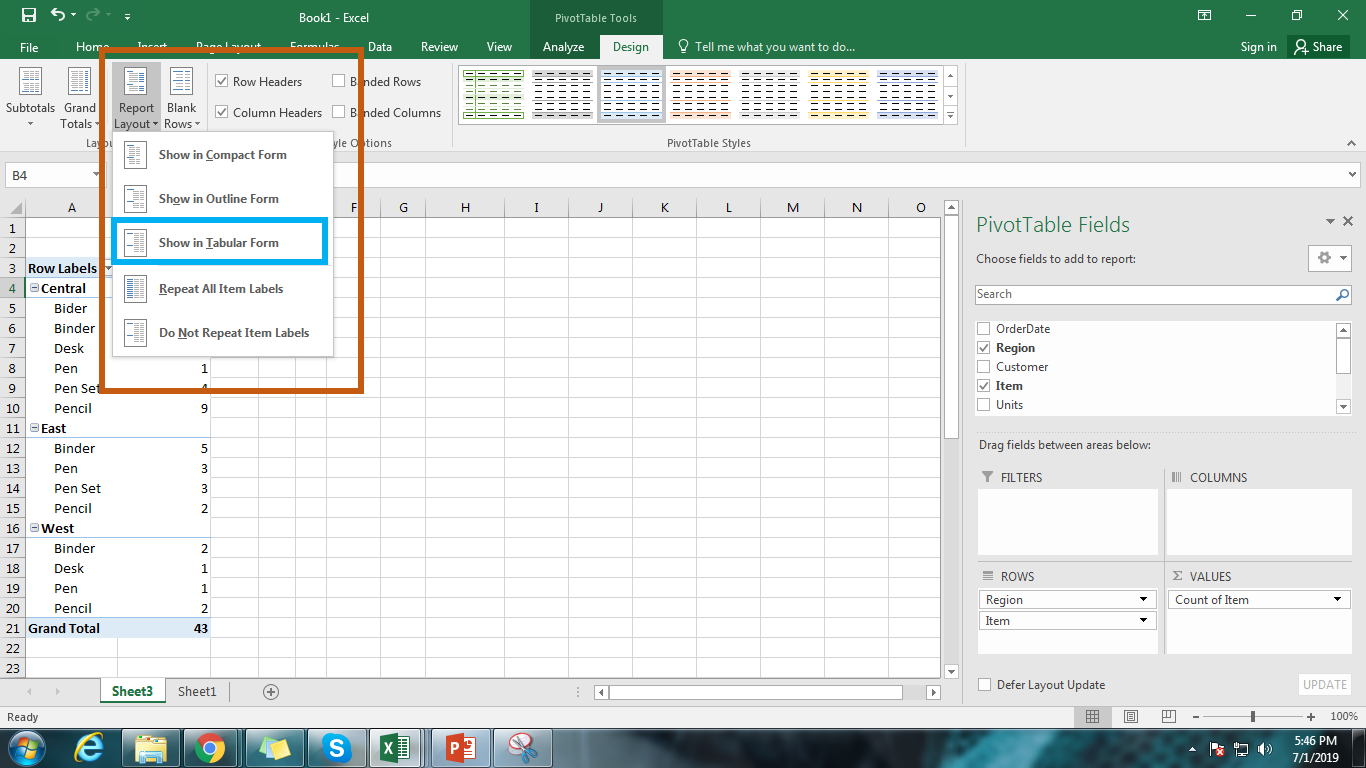Close the PivotTable Fields pane

[x=1348, y=222]
